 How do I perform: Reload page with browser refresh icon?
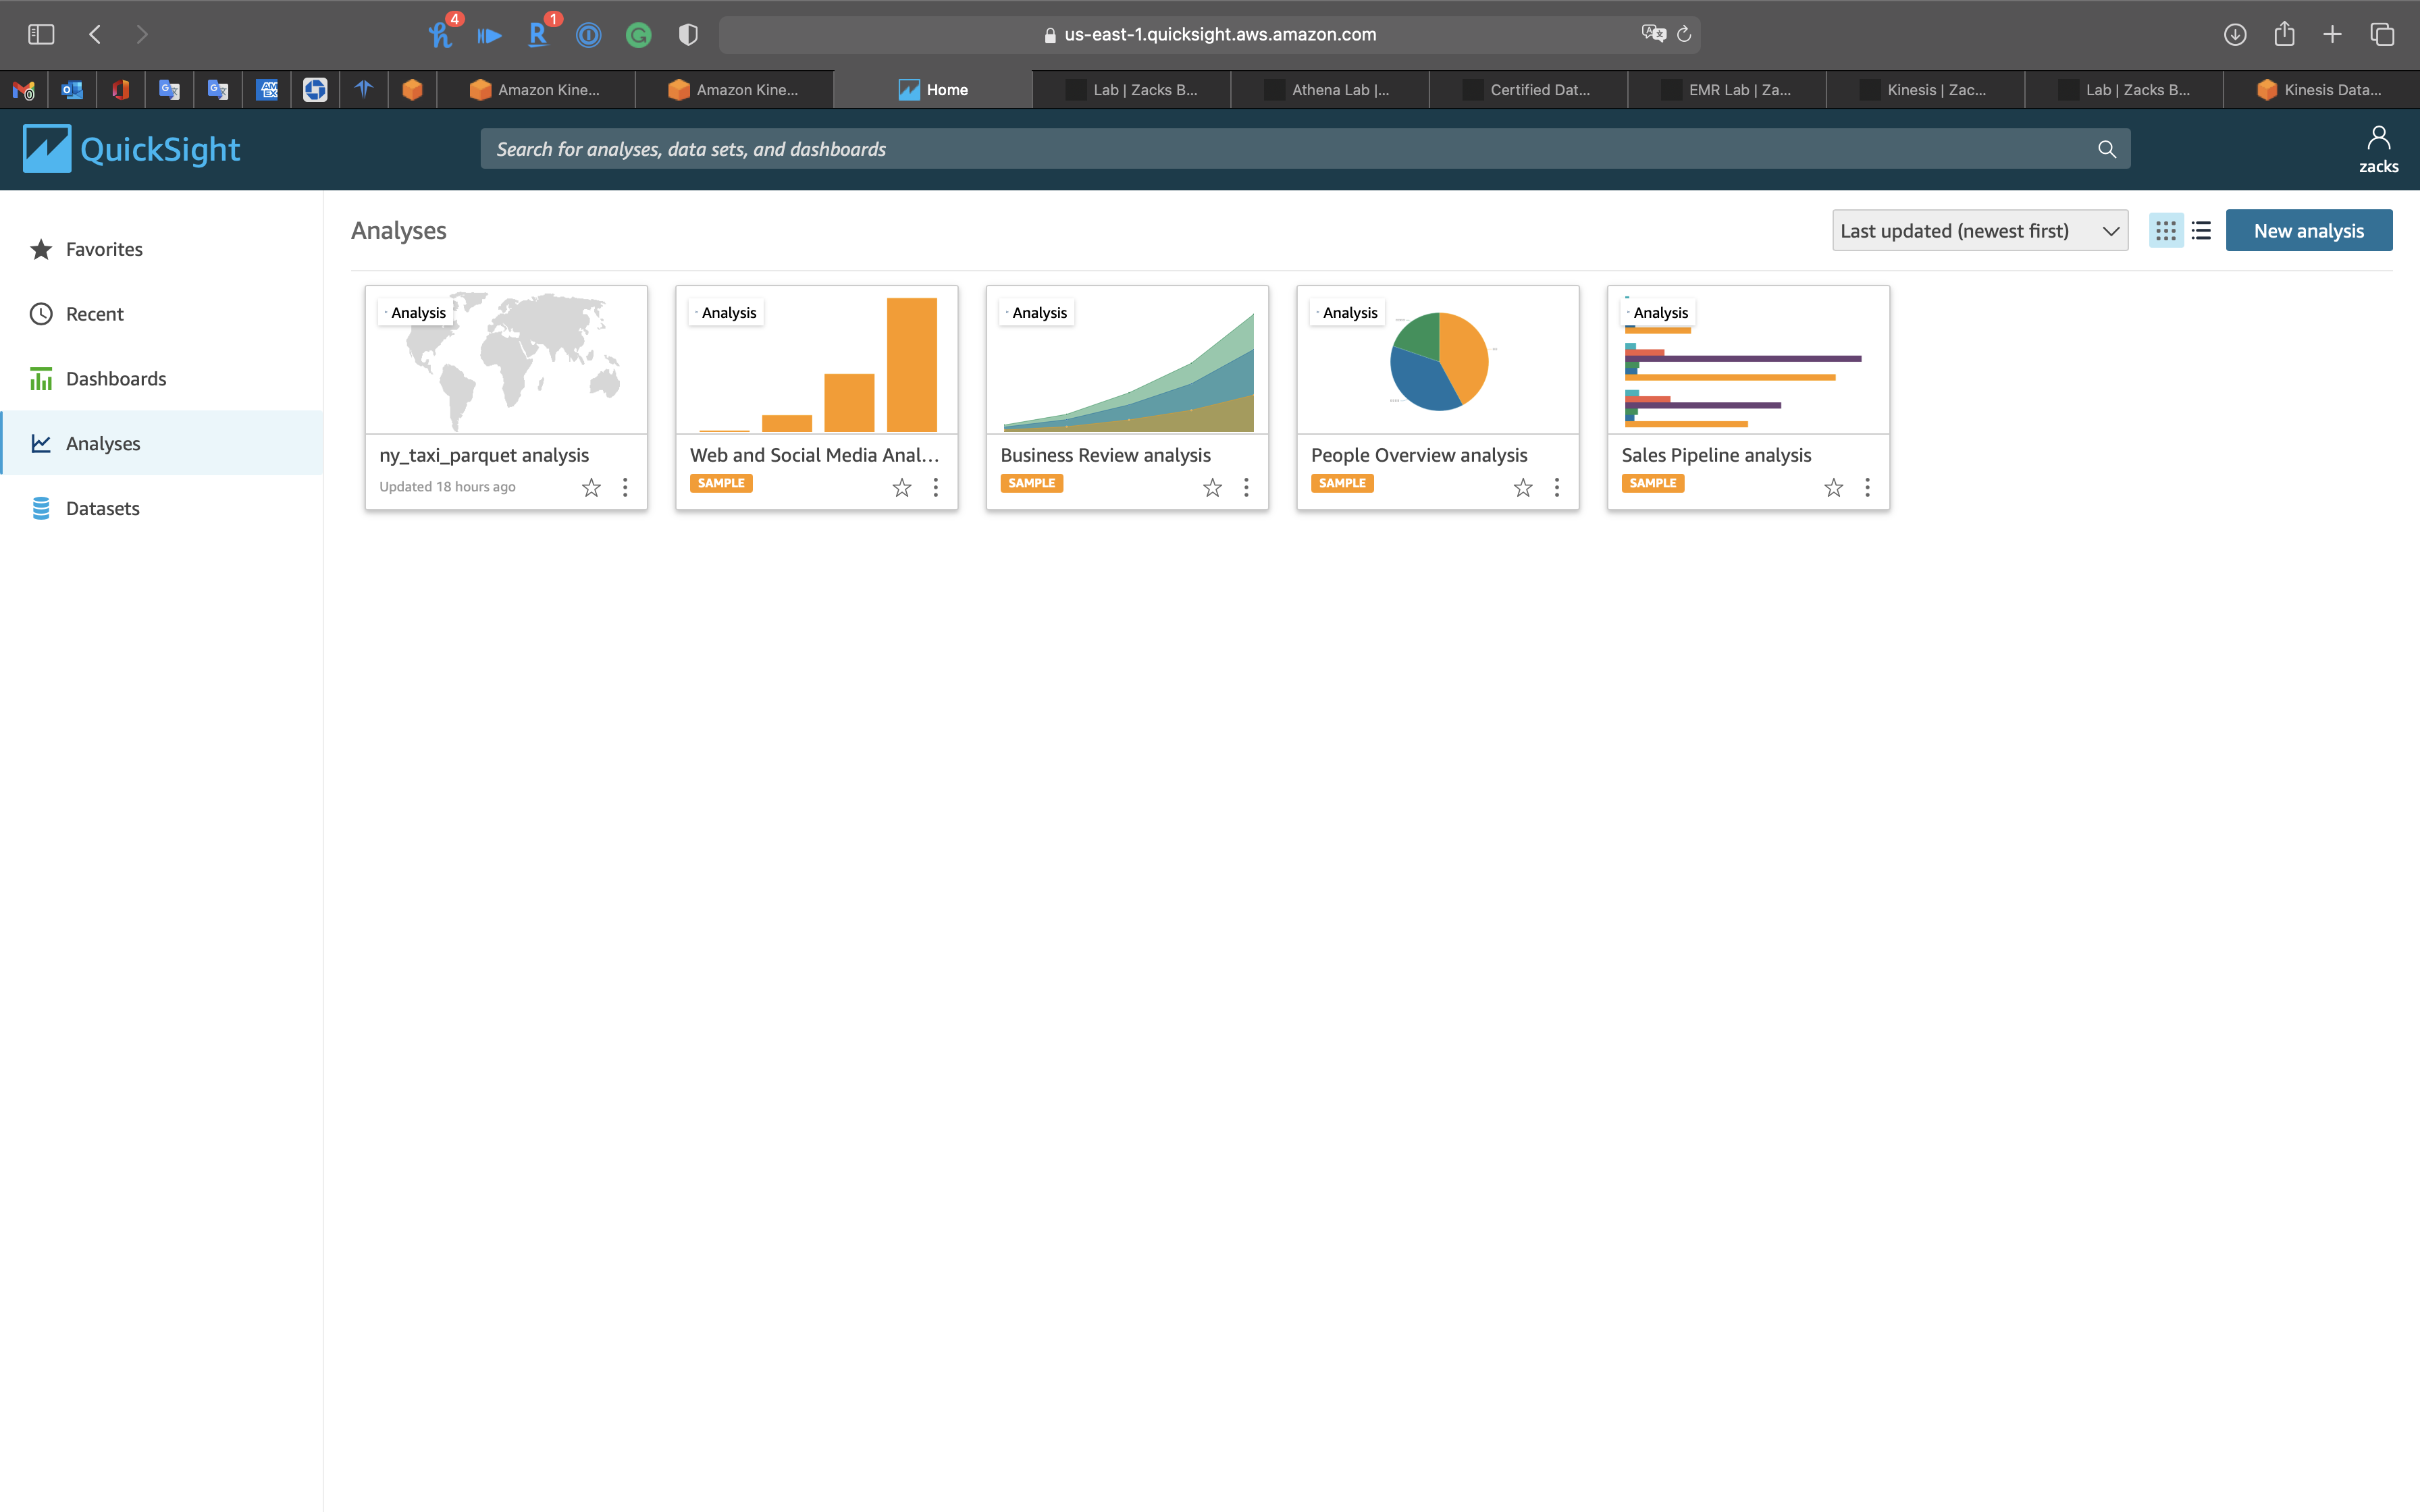pyautogui.click(x=1684, y=34)
